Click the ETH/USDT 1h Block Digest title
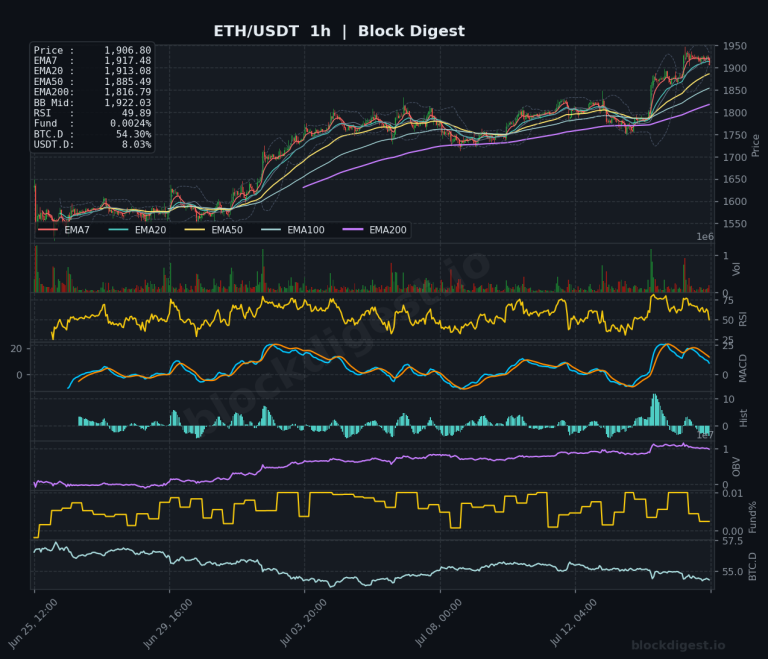This screenshot has width=768, height=659. [x=339, y=31]
